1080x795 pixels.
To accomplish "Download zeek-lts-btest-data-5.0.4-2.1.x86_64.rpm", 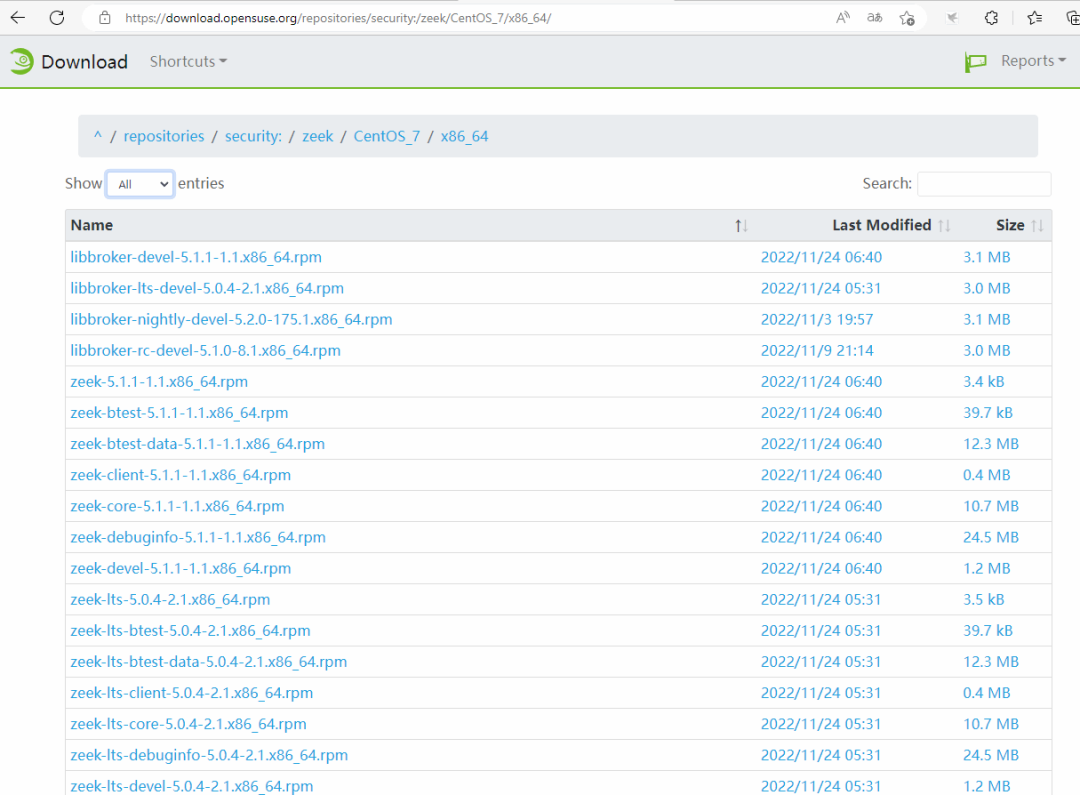I will click(x=209, y=661).
